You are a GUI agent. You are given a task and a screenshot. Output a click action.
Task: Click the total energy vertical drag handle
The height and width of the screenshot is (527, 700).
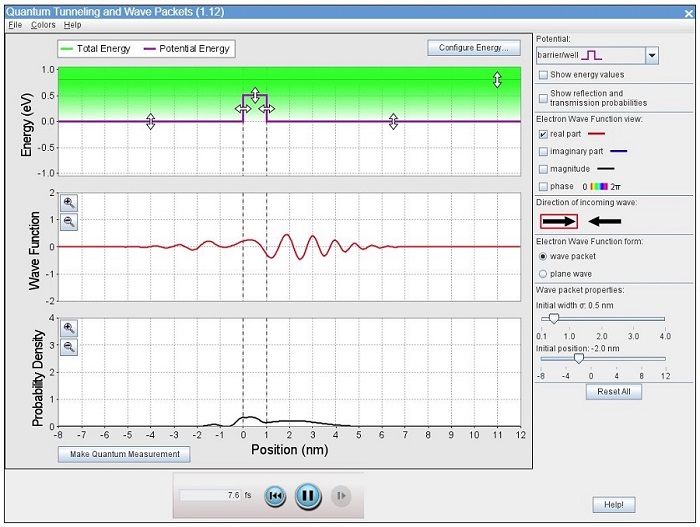coord(497,79)
